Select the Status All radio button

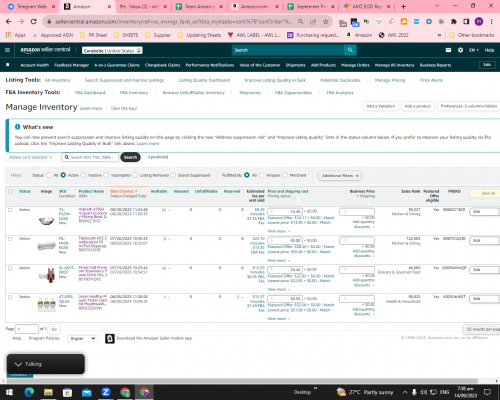[x=49, y=175]
